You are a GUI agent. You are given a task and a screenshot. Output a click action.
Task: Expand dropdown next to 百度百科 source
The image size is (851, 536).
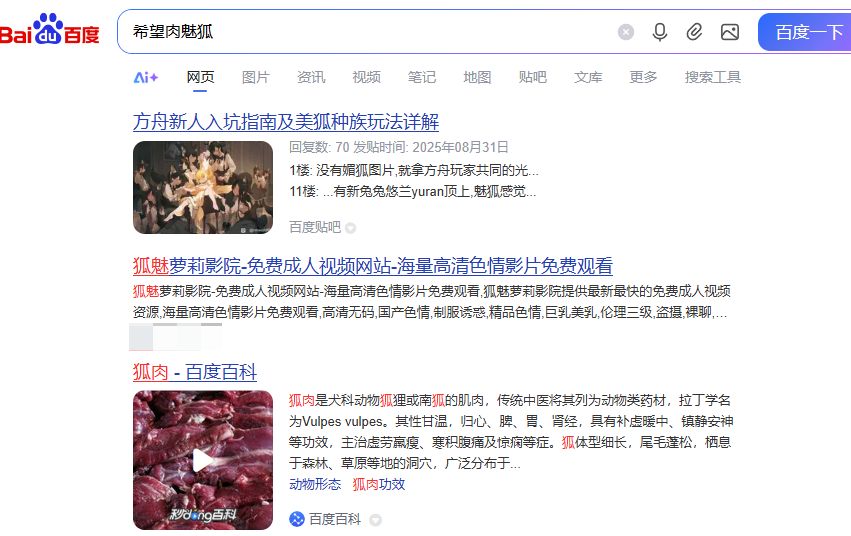(375, 520)
